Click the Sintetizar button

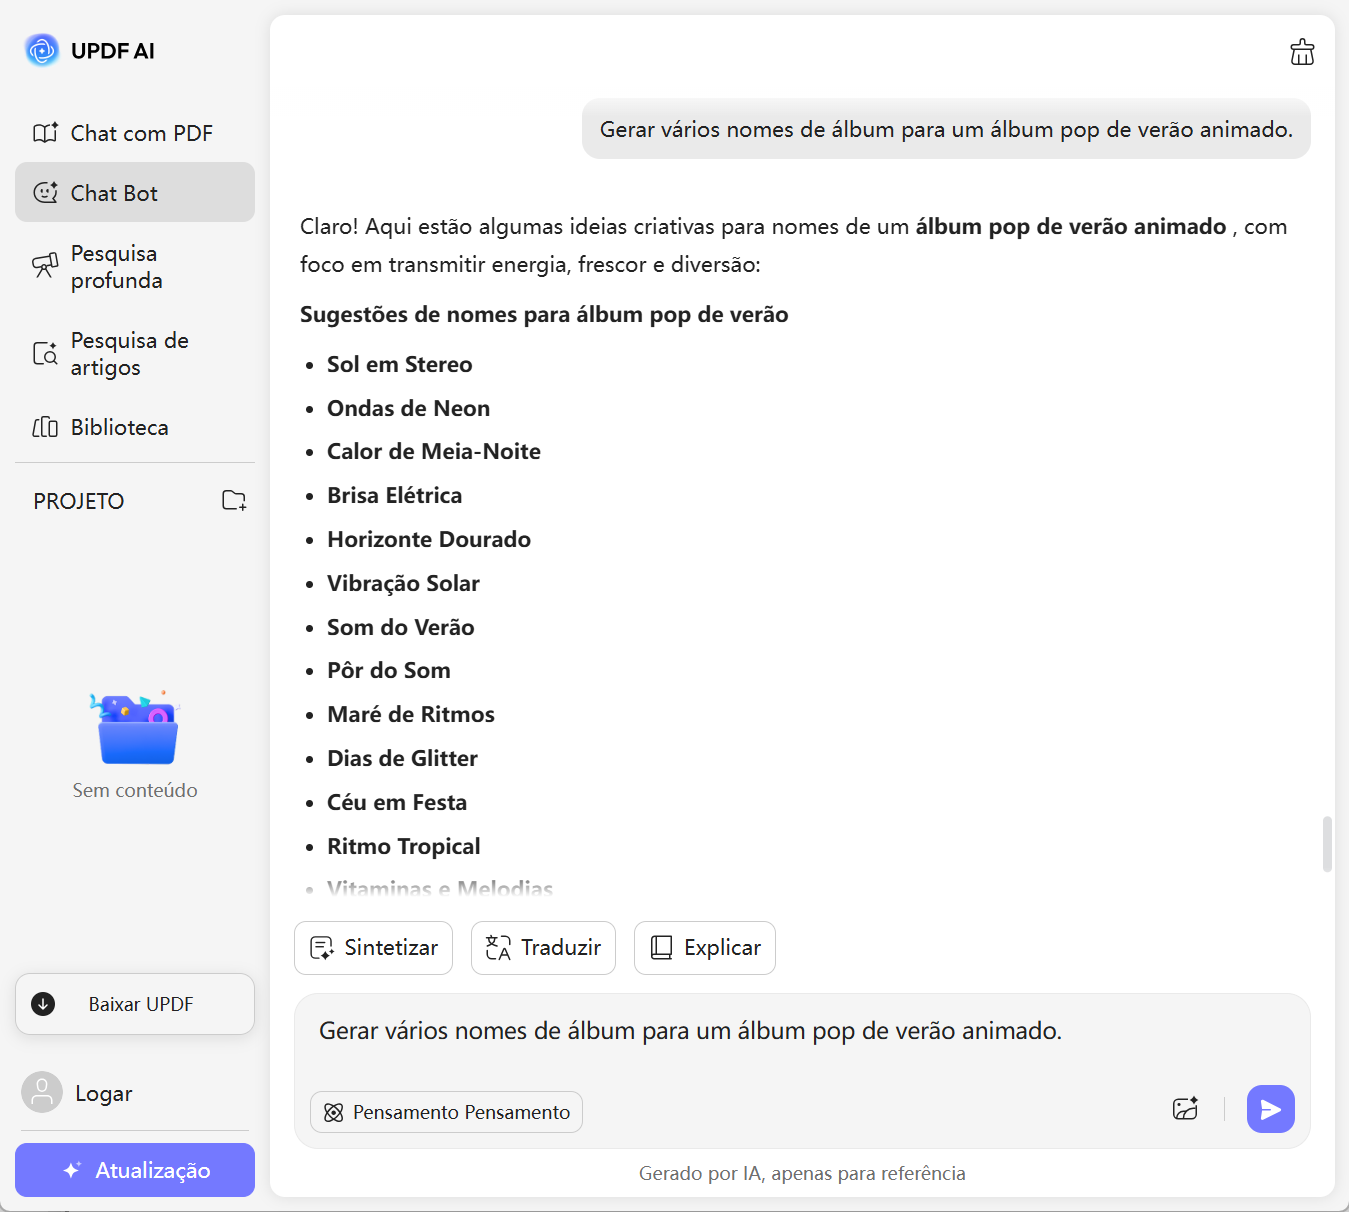tap(373, 948)
